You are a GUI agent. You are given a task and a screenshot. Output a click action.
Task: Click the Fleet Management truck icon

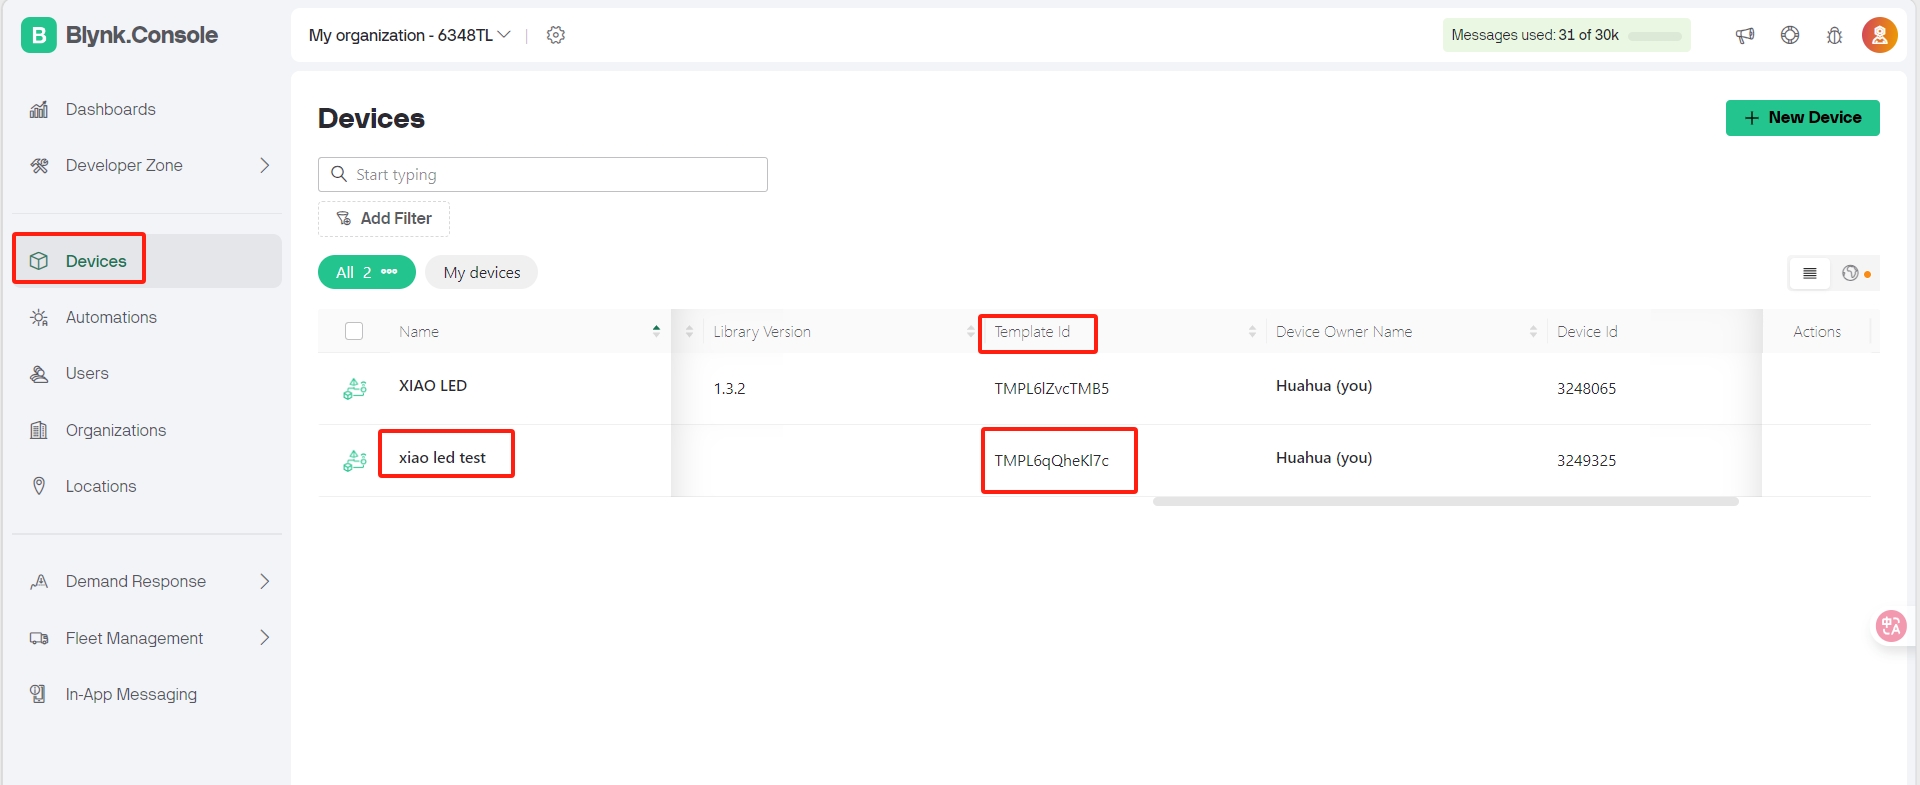click(x=39, y=638)
